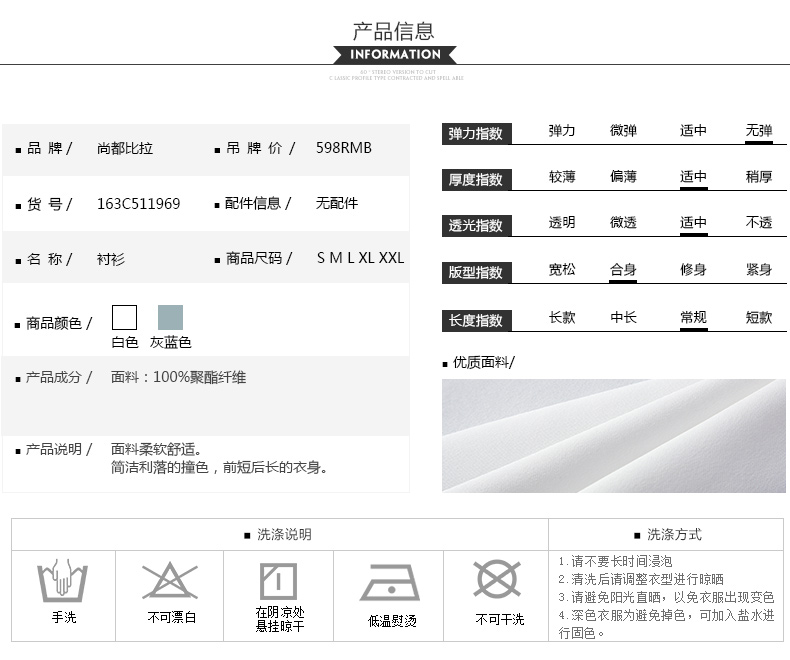Click description line 面料柔软舒适

tap(156, 449)
